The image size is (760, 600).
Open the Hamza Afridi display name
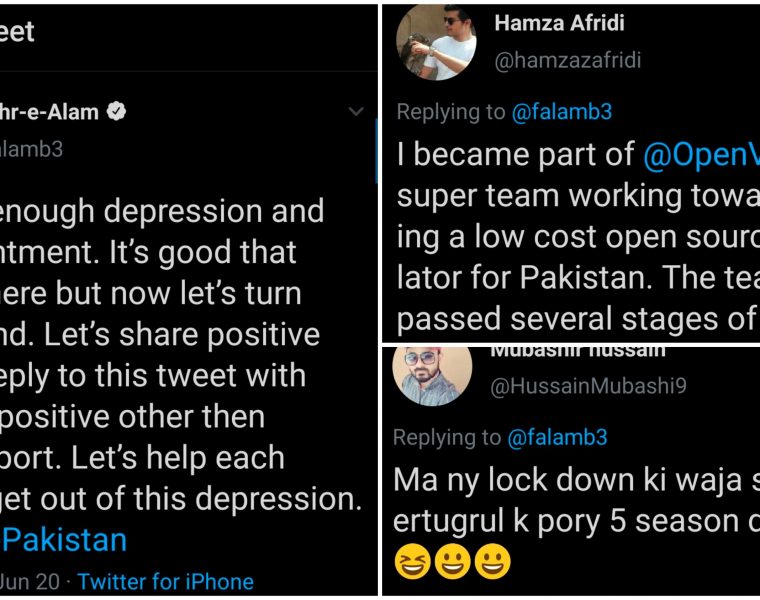click(559, 22)
